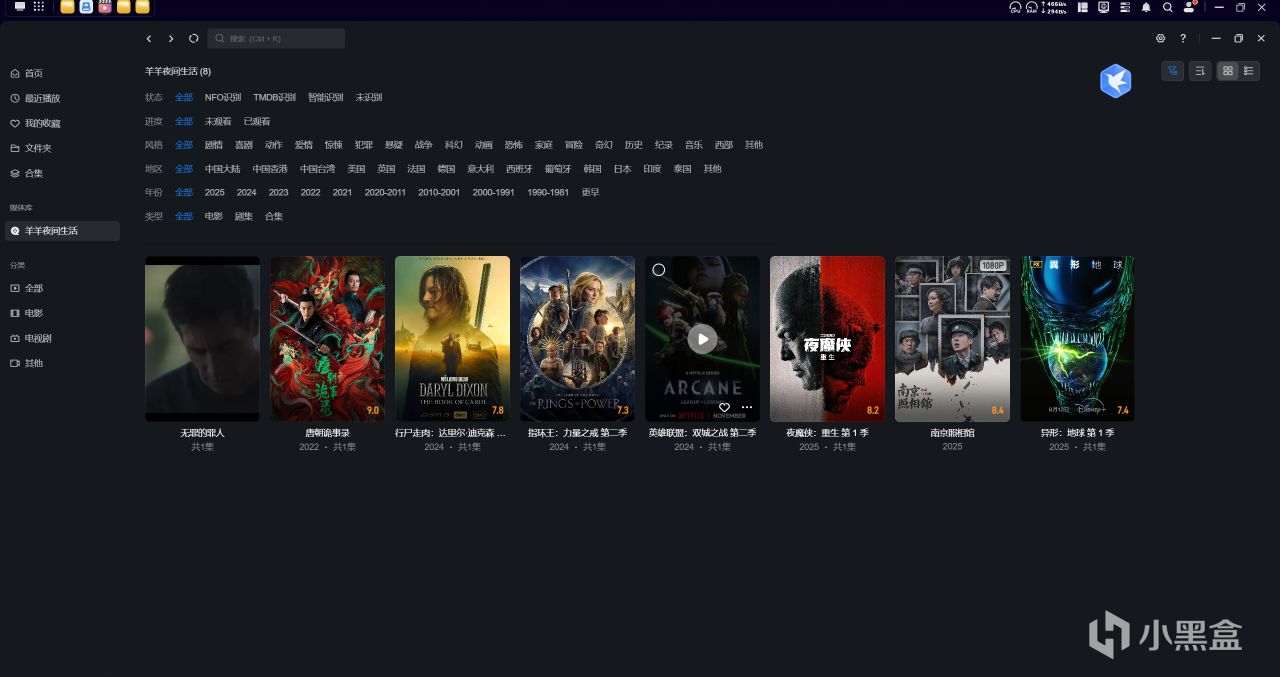Image resolution: width=1280 pixels, height=677 pixels.
Task: Open the app grid launcher in top bar
Action: click(39, 7)
